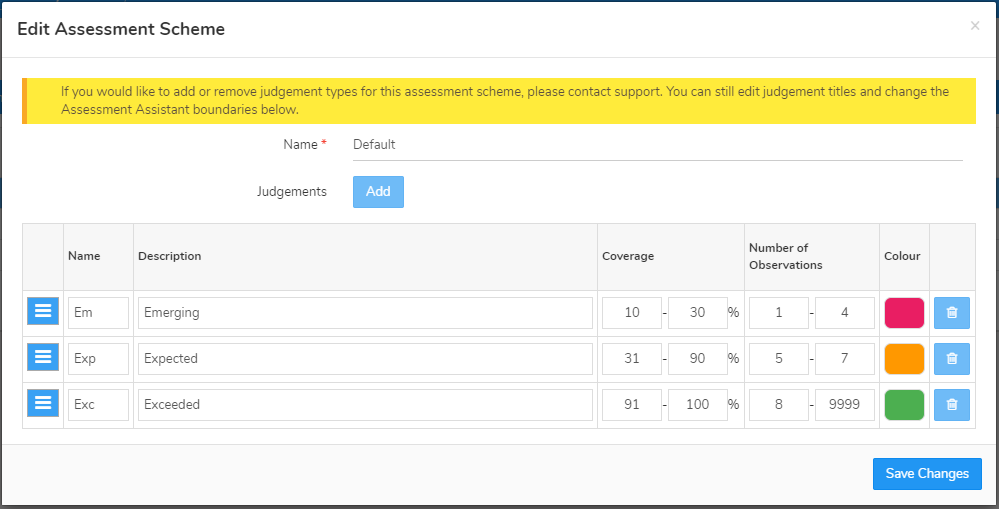999x509 pixels.
Task: Delete the Exceeded judgement with trash icon
Action: (952, 405)
